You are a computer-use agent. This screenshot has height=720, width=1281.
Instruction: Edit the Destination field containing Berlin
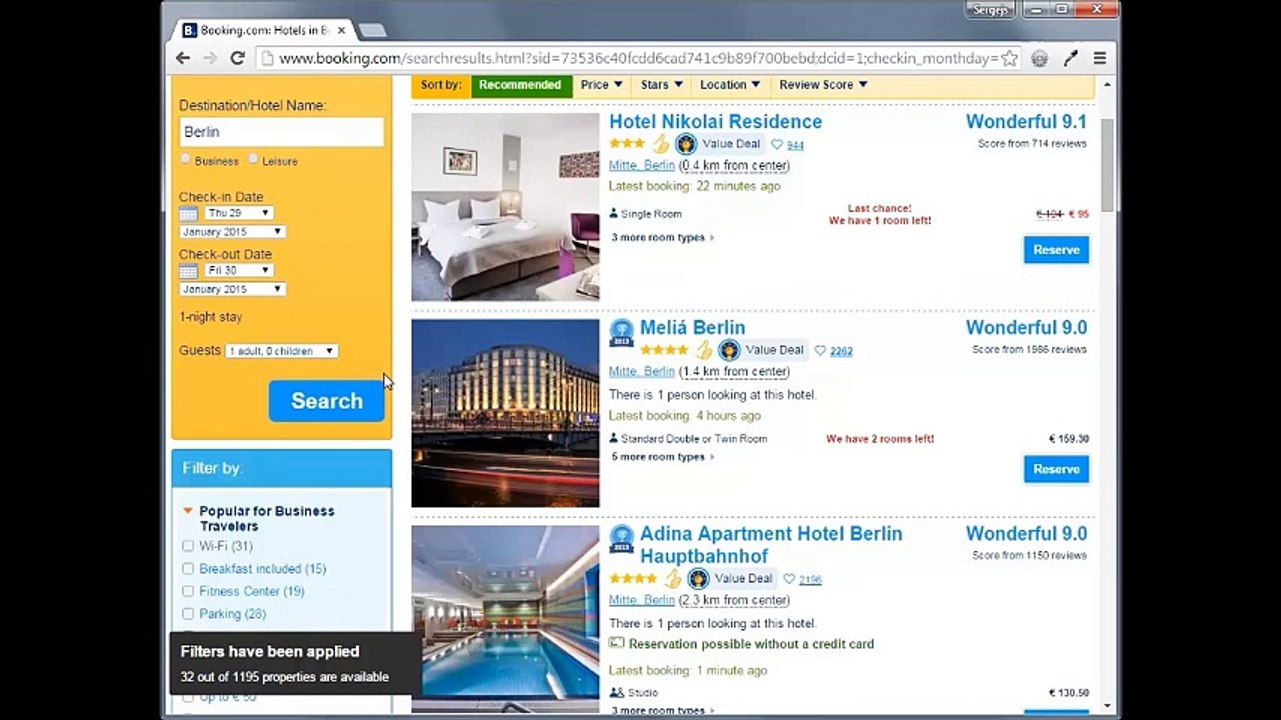click(281, 132)
